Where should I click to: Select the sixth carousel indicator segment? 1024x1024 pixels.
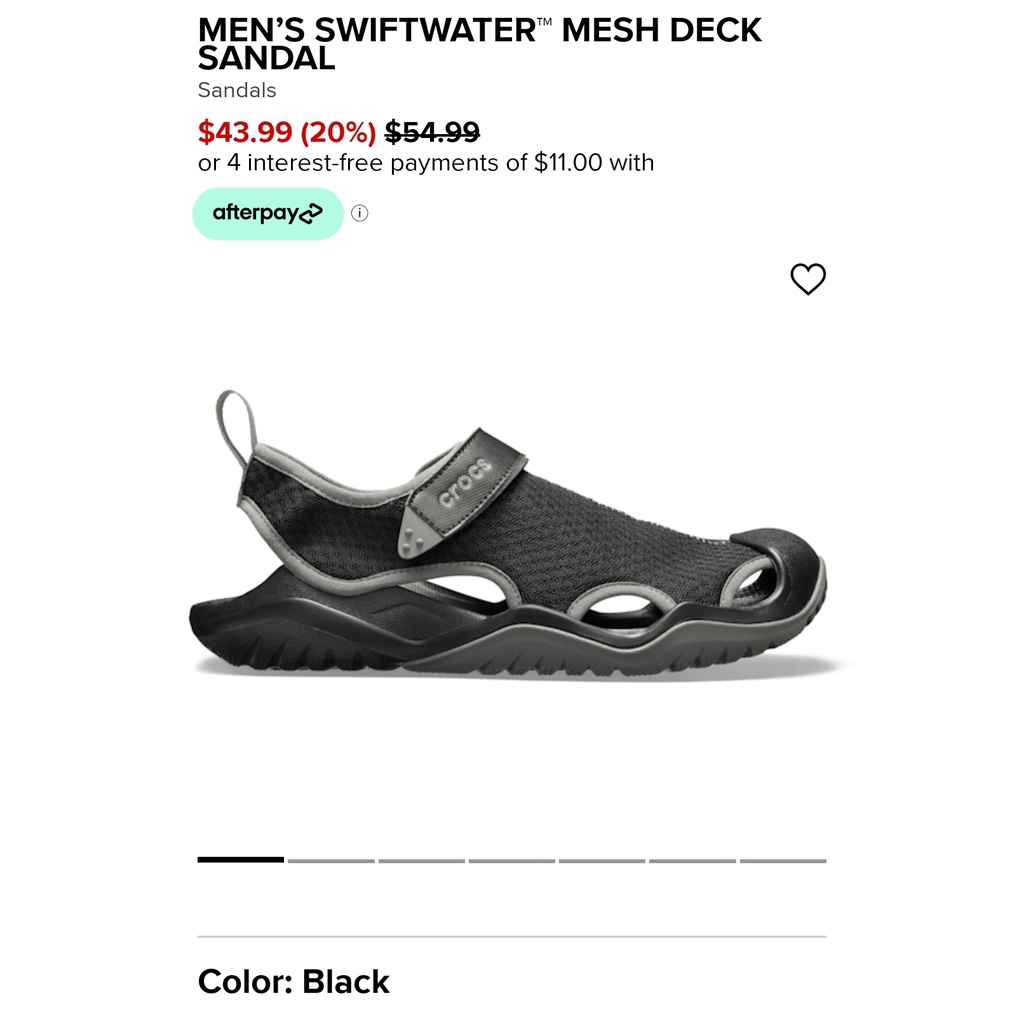click(x=692, y=860)
